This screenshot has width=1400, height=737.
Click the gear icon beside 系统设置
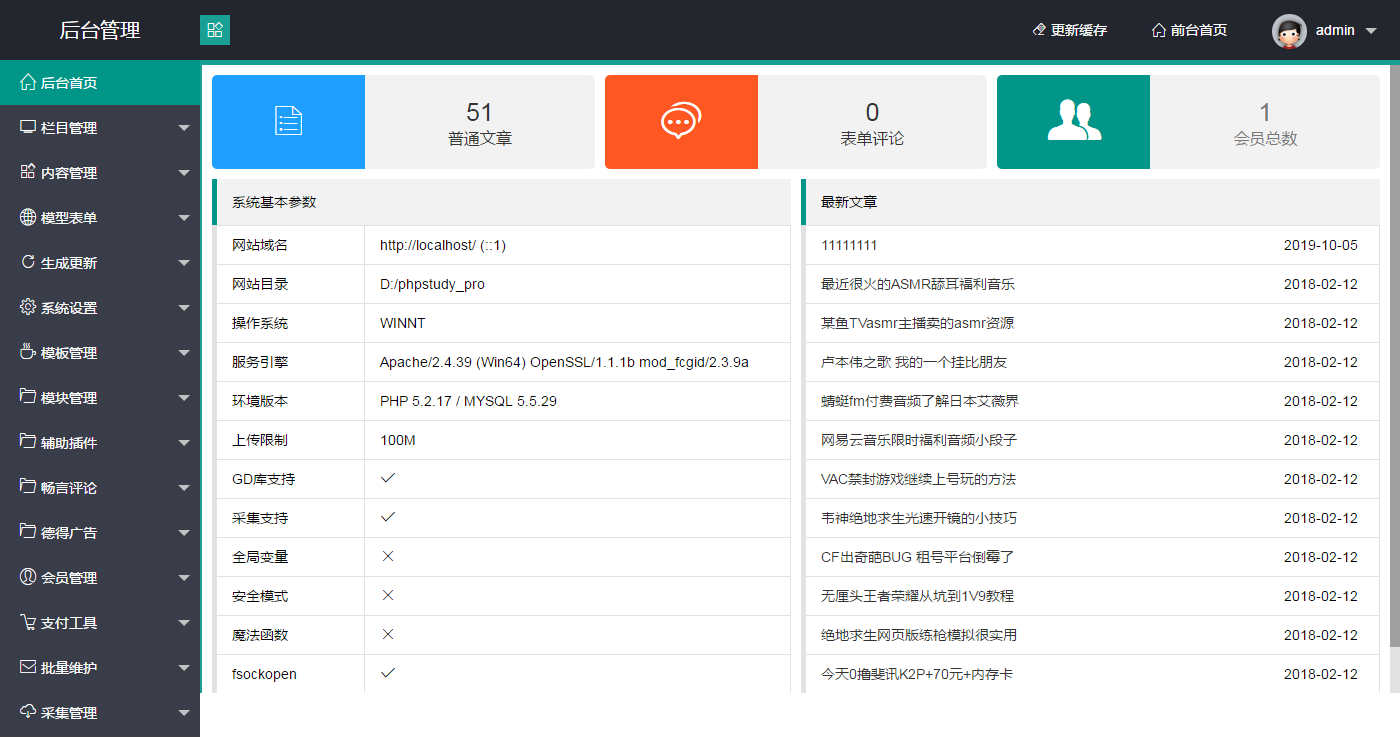point(28,307)
